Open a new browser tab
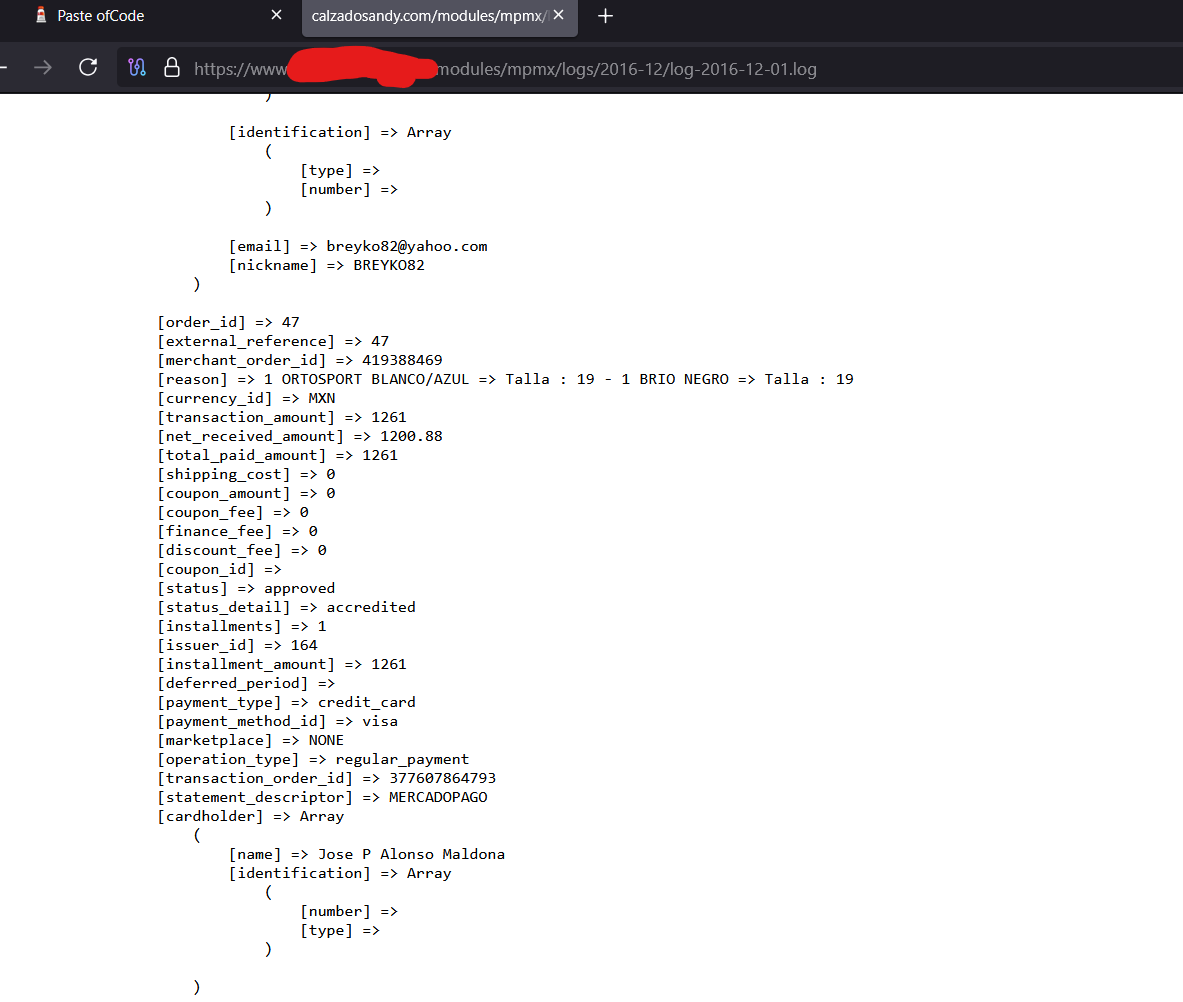The height and width of the screenshot is (1002, 1183). 605,16
